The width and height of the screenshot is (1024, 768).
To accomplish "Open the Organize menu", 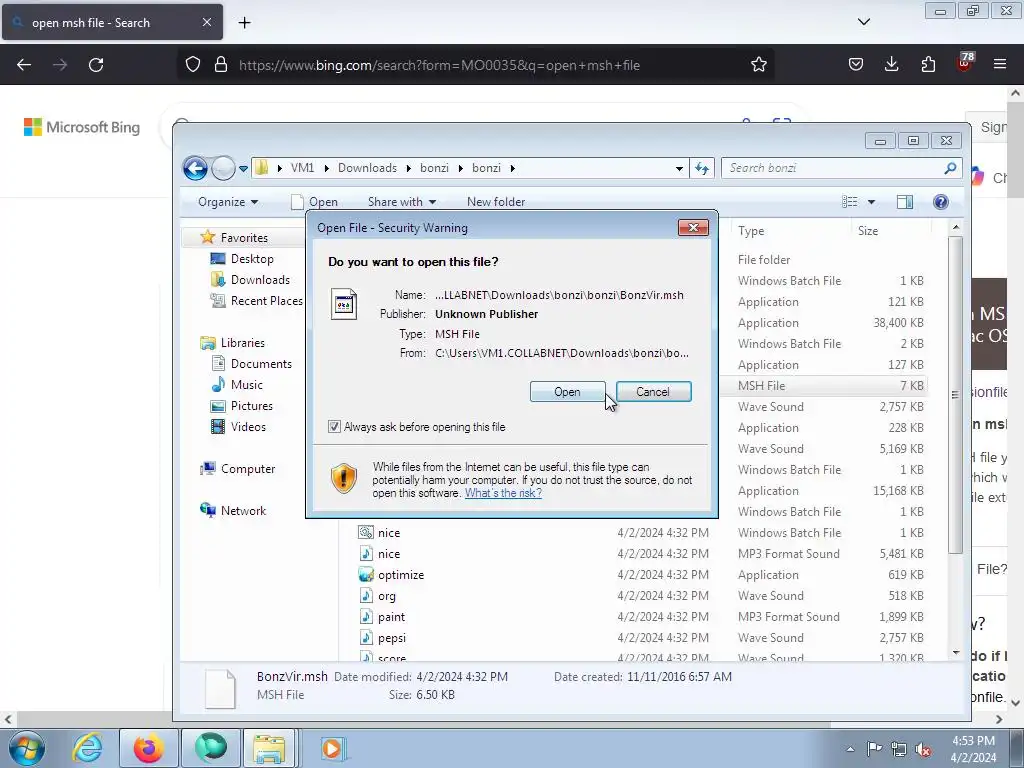I will tap(228, 202).
